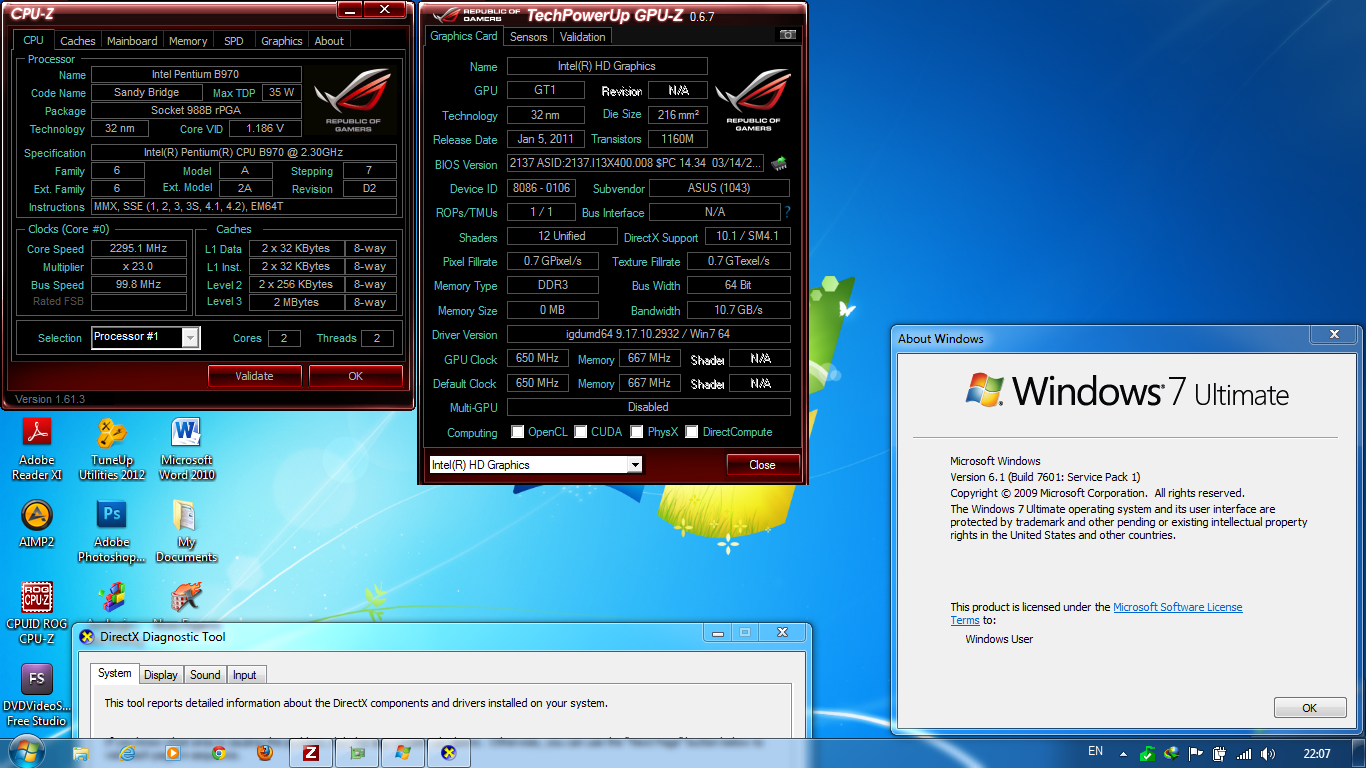Open Adobe Reader XI desktop icon
Screen dimensions: 1366x768
pos(37,433)
